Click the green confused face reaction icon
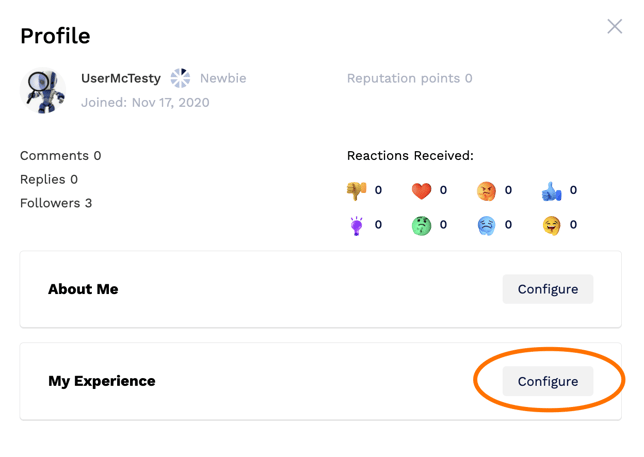The height and width of the screenshot is (457, 644). point(421,226)
